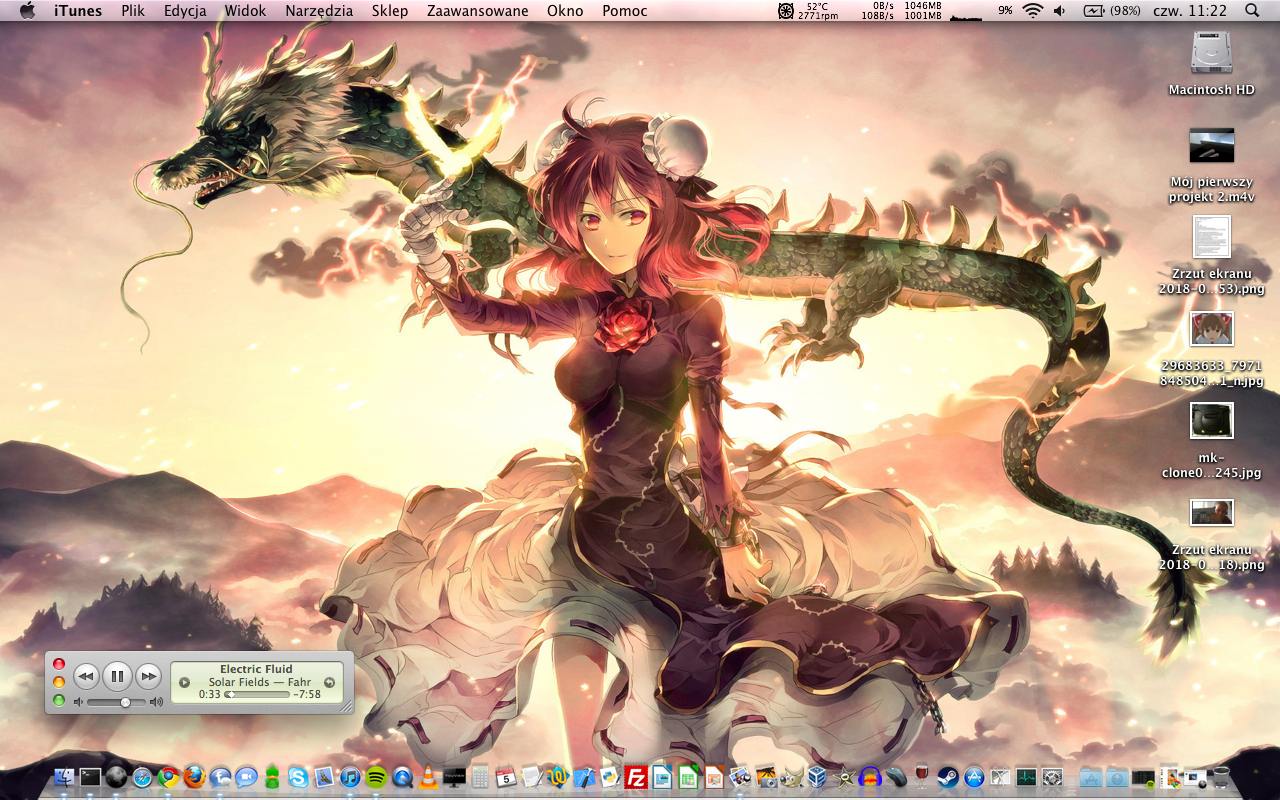Open Audacity from the Dock
Image resolution: width=1280 pixels, height=800 pixels.
[x=870, y=777]
